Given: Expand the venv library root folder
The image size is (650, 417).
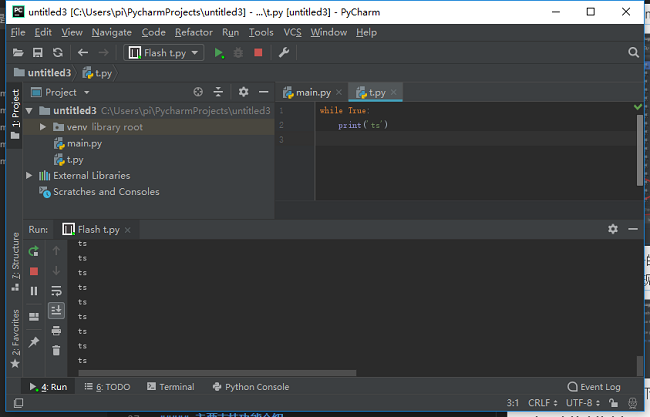Looking at the screenshot, I should point(43,127).
